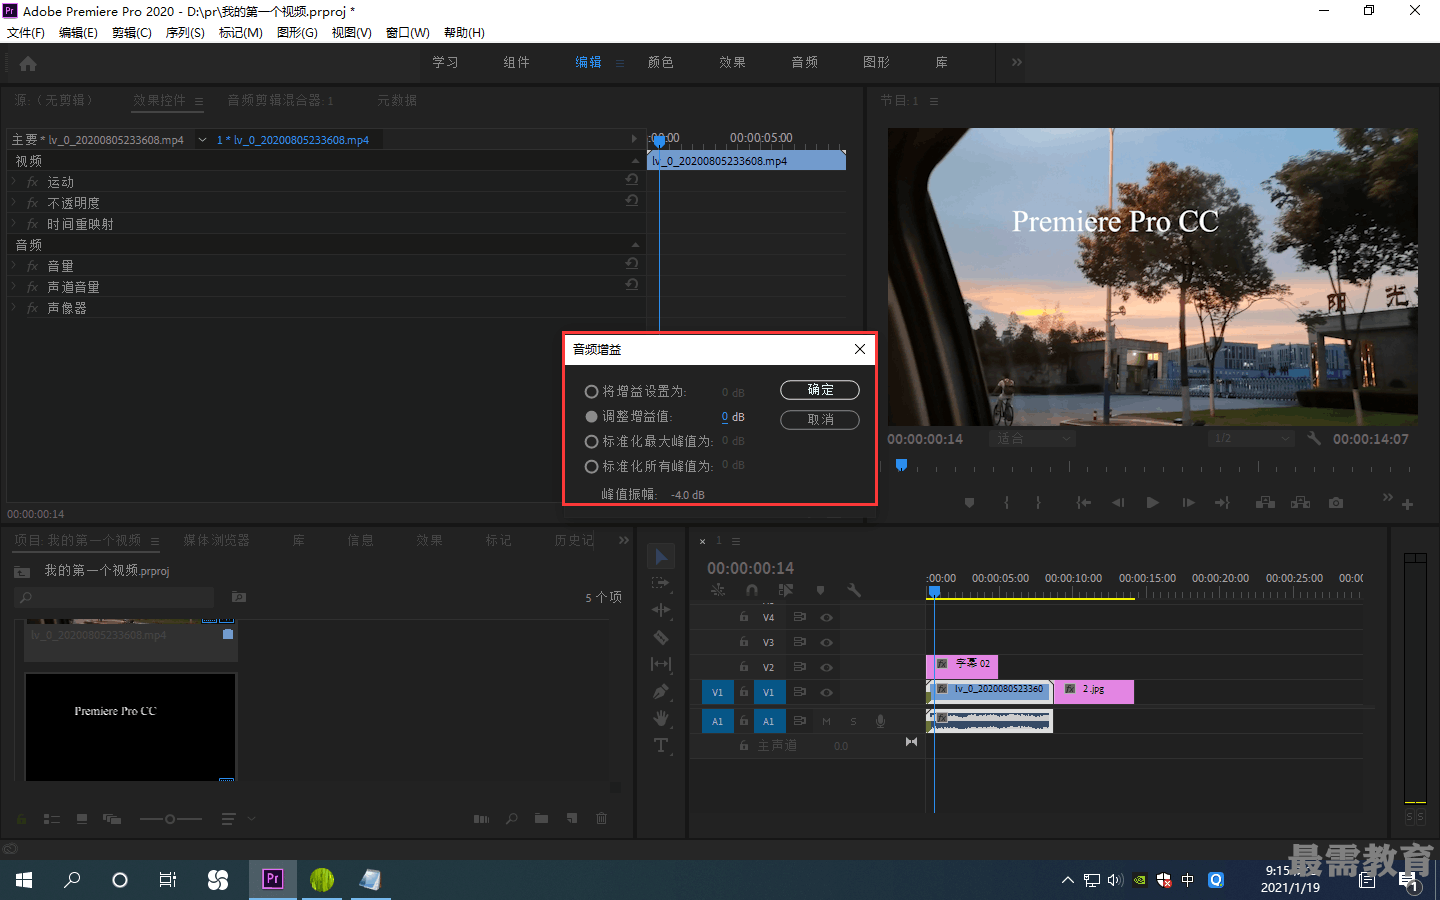Open the Sequence menu
This screenshot has height=900, width=1440.
tap(185, 33)
